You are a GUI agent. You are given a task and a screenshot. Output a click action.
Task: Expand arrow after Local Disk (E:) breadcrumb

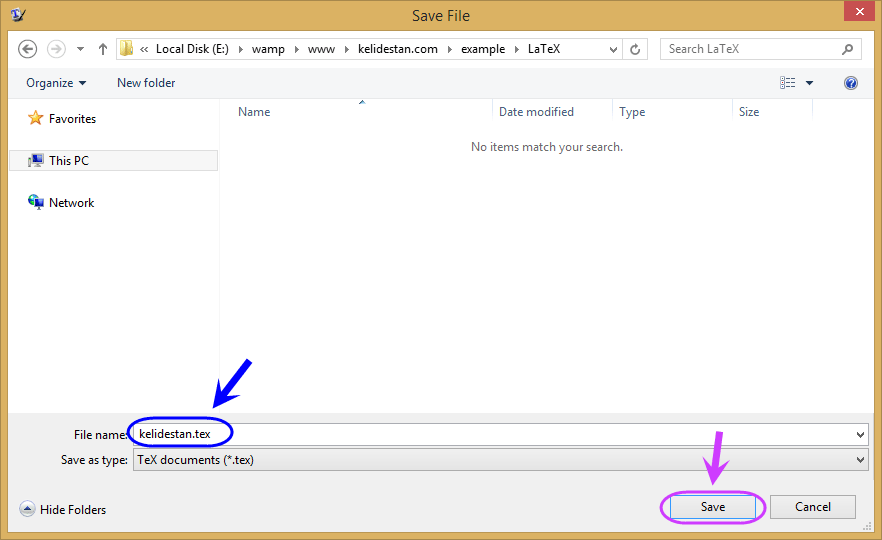tap(240, 50)
